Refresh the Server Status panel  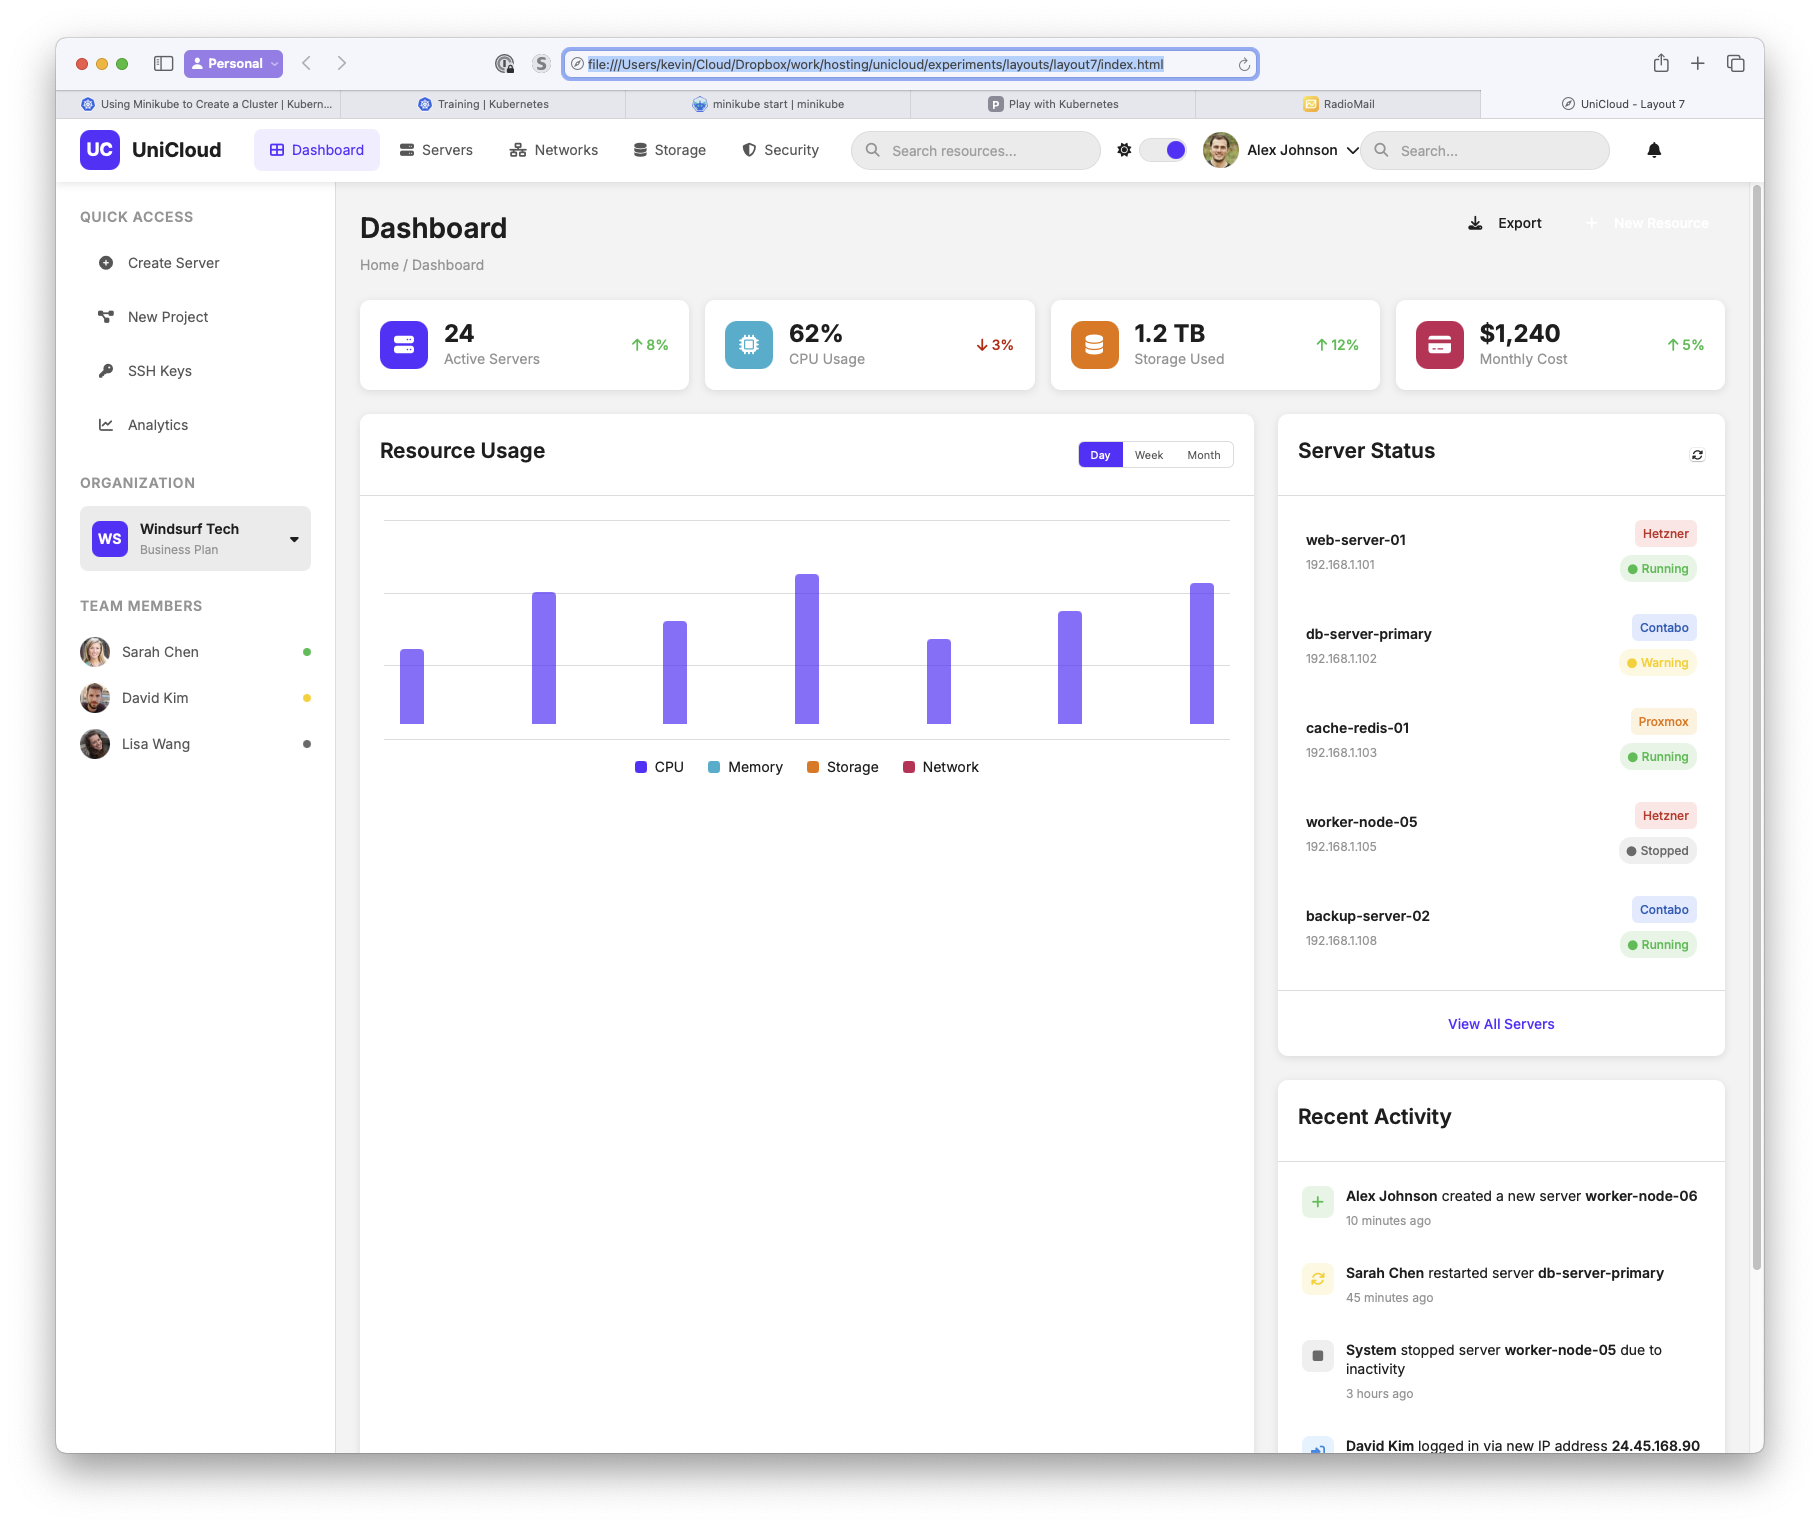coord(1697,455)
